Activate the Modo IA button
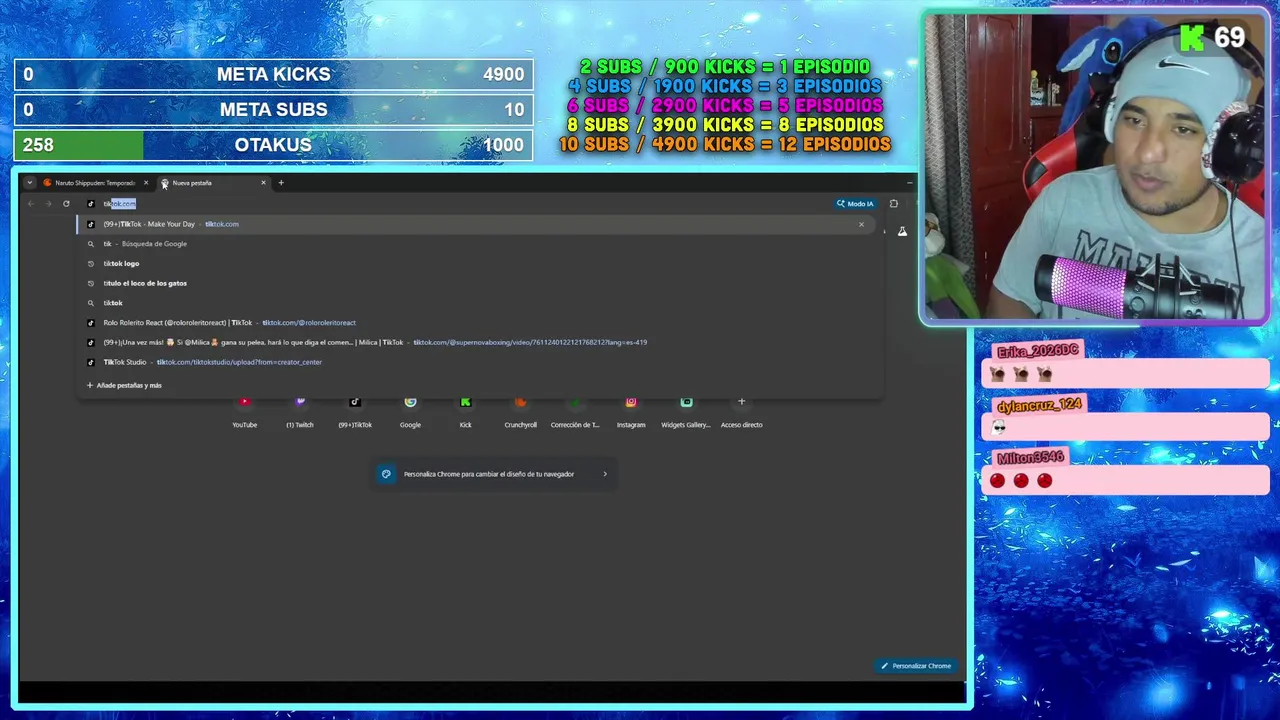 [x=856, y=204]
